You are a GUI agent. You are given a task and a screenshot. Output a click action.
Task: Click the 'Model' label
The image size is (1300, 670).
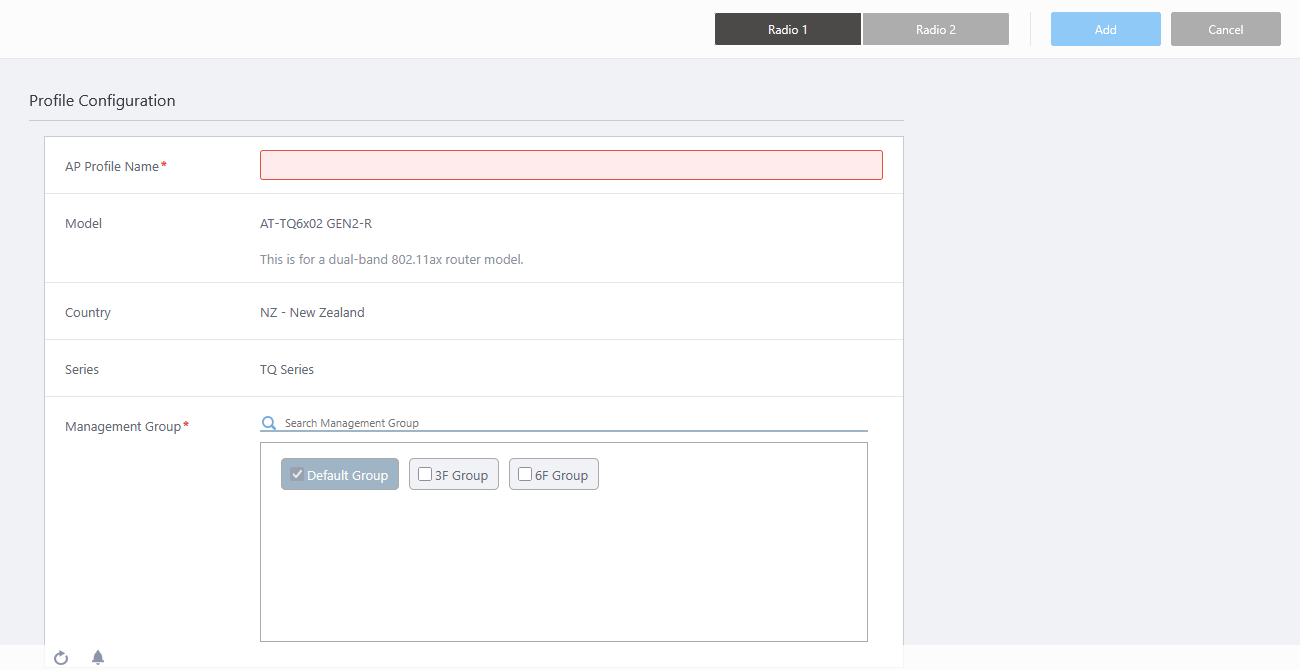pyautogui.click(x=83, y=223)
